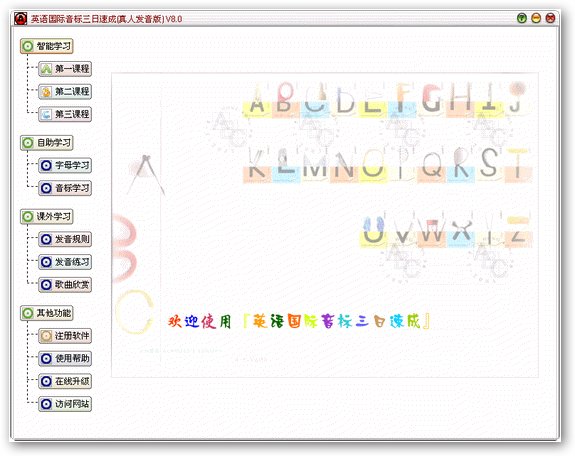The width and height of the screenshot is (575, 456).
Task: Click the colorful 欢迎使用 welcome text
Action: (200, 322)
